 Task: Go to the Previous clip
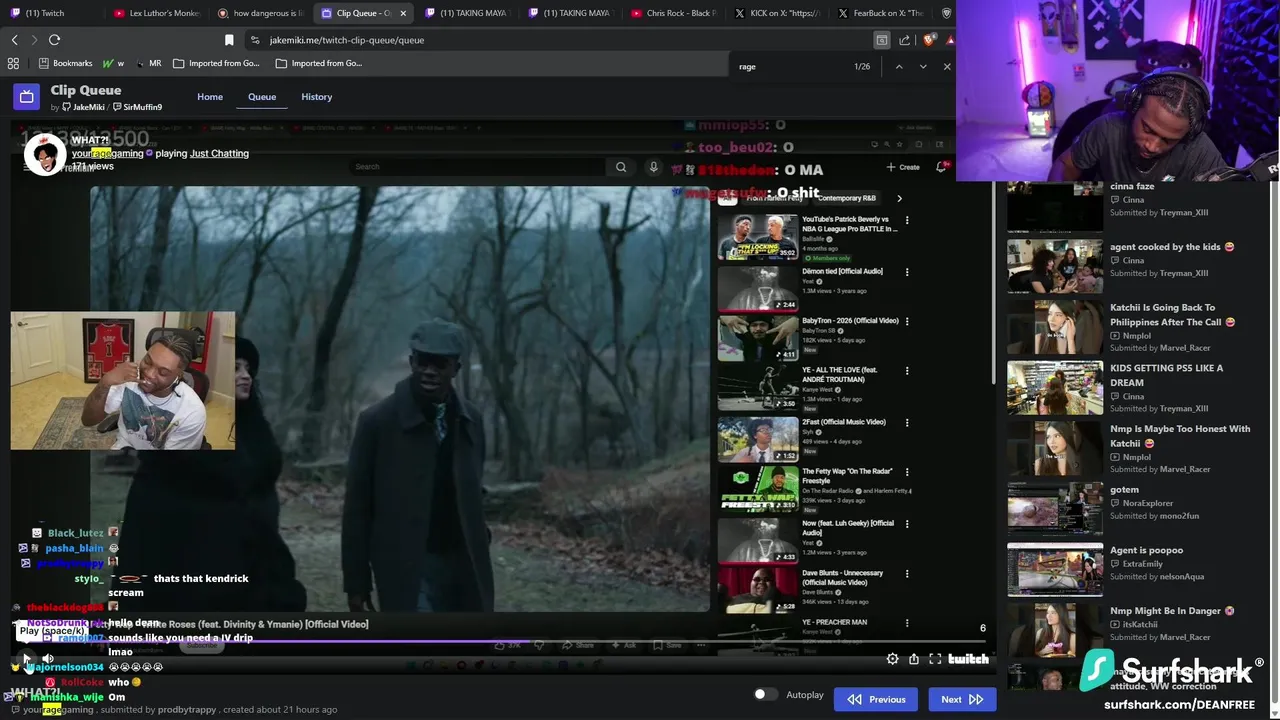(876, 699)
